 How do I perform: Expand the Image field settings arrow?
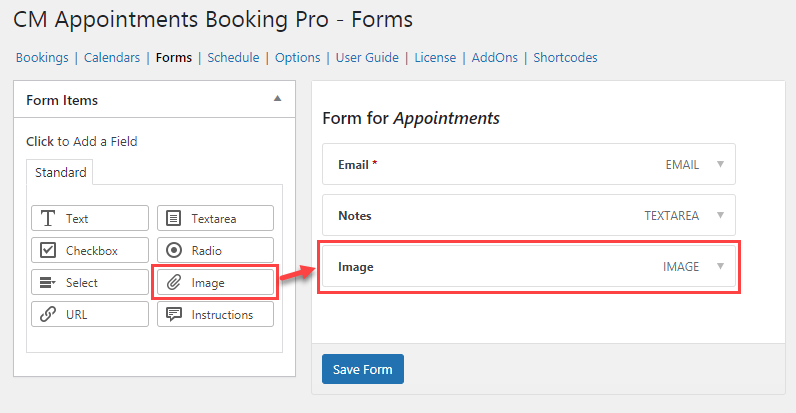[720, 266]
